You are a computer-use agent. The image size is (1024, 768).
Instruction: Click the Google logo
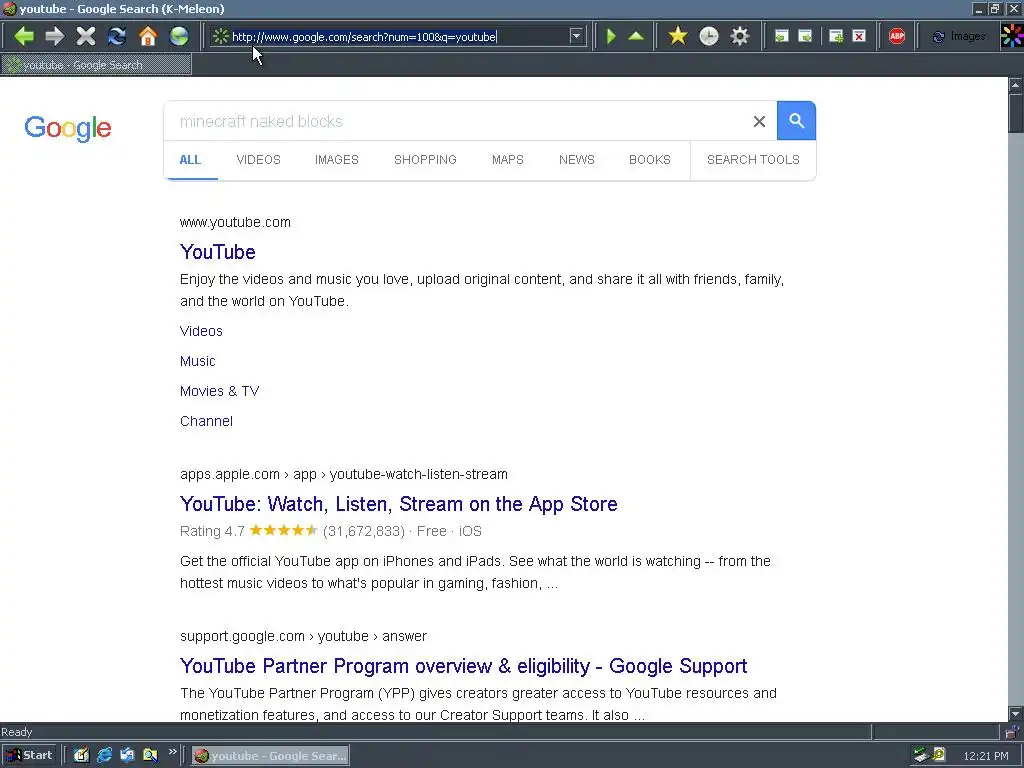point(68,128)
